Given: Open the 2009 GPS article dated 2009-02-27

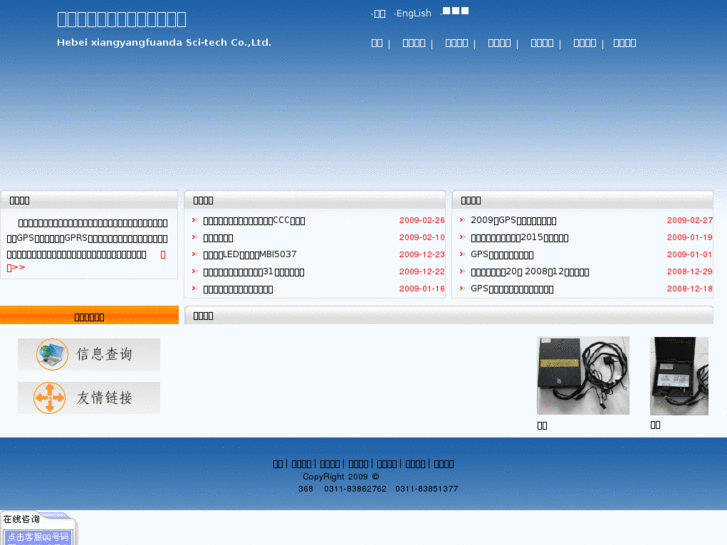Looking at the screenshot, I should 513,221.
